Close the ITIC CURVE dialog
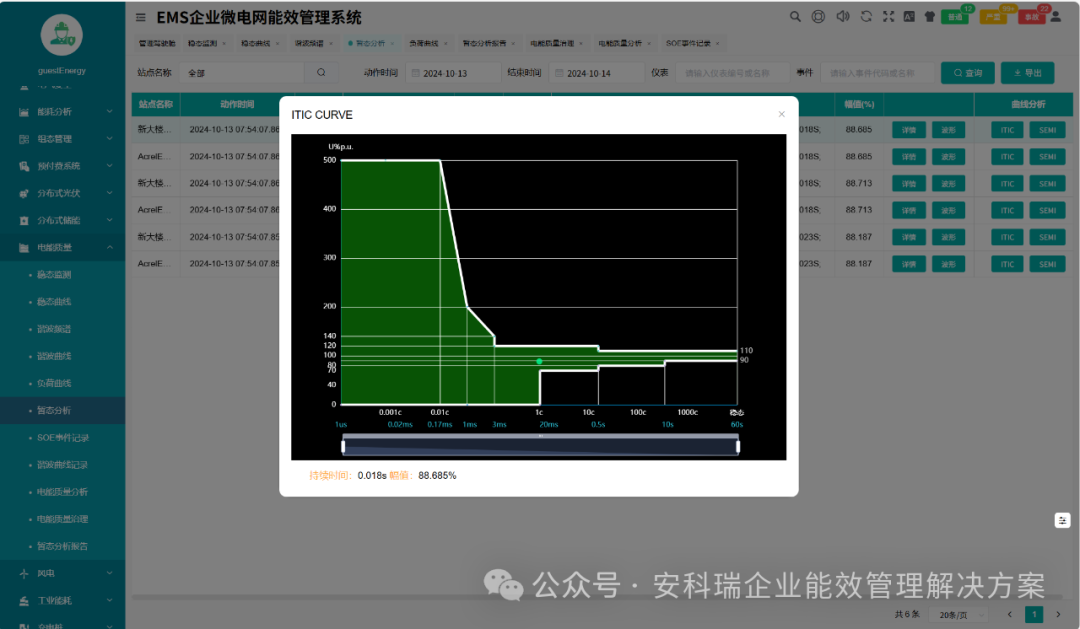Image resolution: width=1080 pixels, height=629 pixels. click(781, 114)
